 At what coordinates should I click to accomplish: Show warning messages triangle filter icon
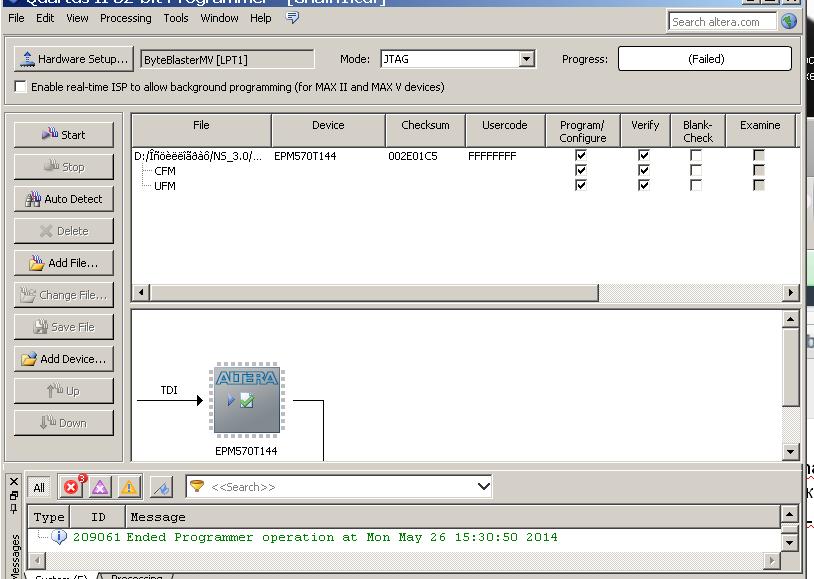129,487
